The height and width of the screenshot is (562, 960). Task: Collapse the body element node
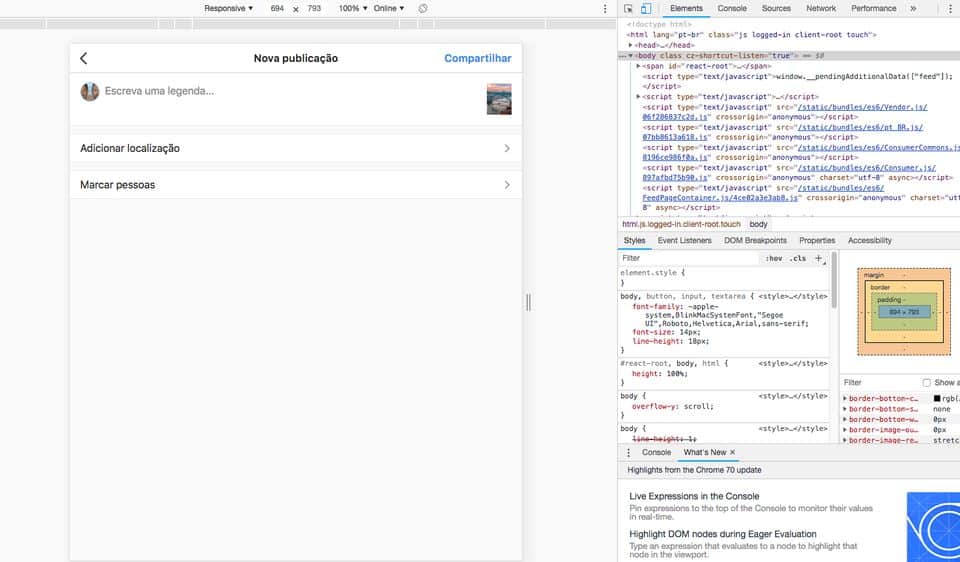point(631,56)
